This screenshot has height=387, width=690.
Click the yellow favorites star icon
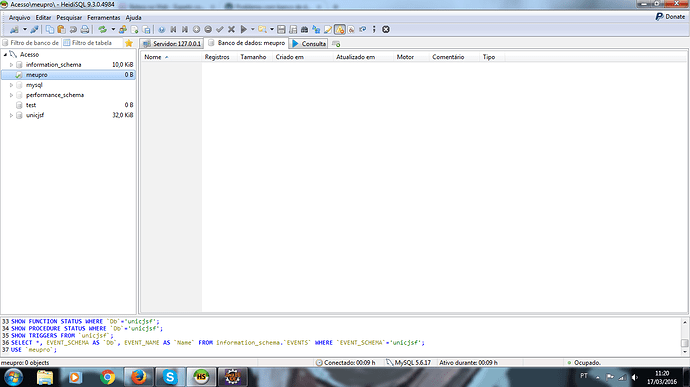coord(128,43)
